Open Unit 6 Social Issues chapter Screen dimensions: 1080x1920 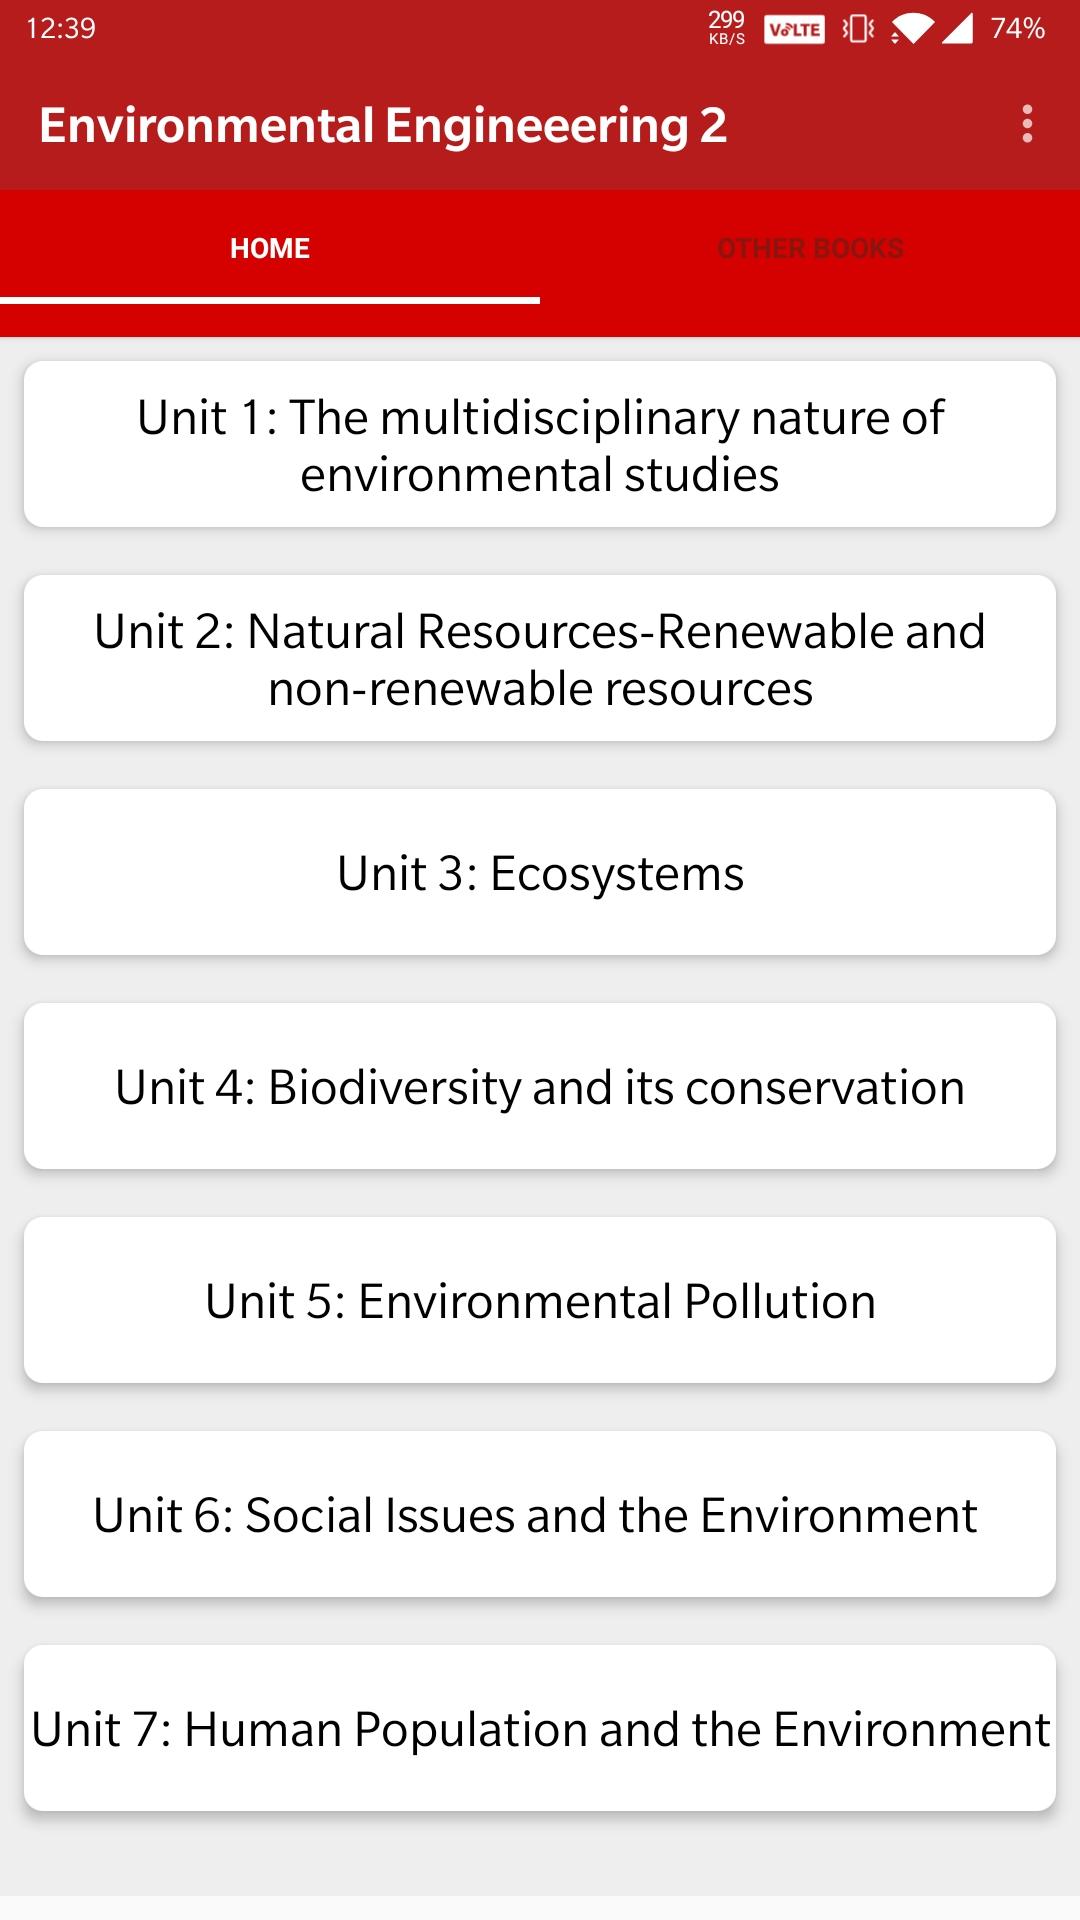(540, 1515)
